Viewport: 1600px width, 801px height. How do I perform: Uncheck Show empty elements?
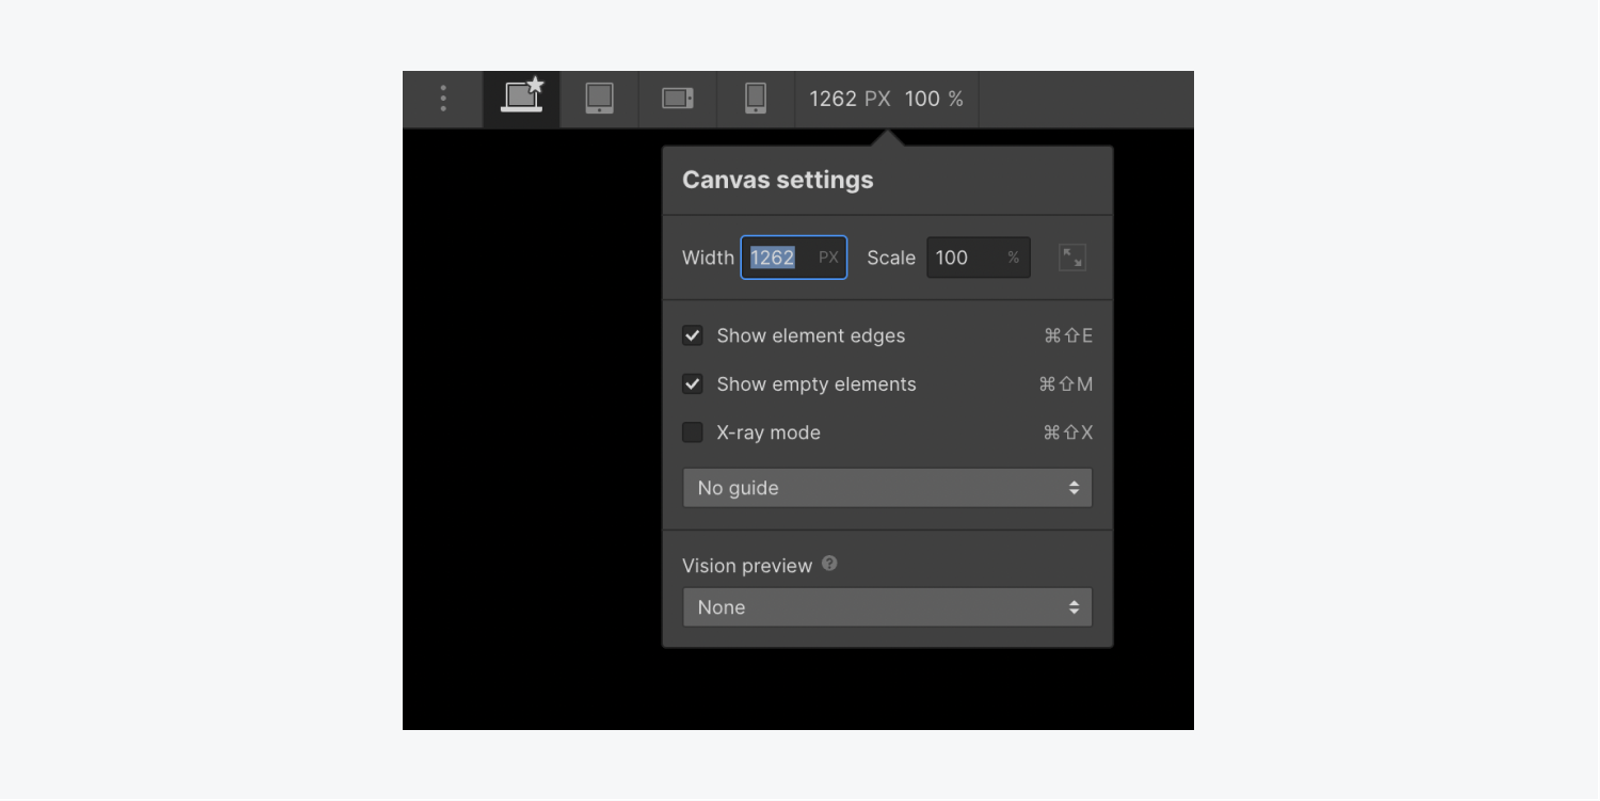click(x=692, y=384)
